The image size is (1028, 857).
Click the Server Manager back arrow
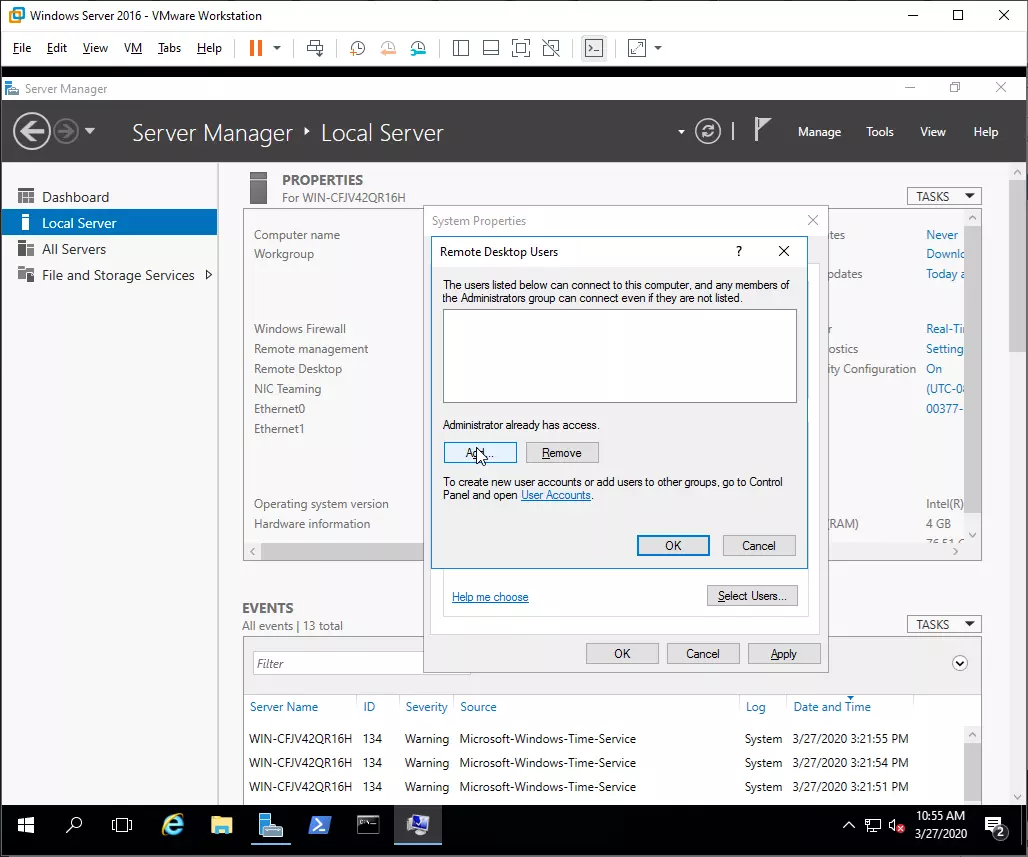click(31, 132)
